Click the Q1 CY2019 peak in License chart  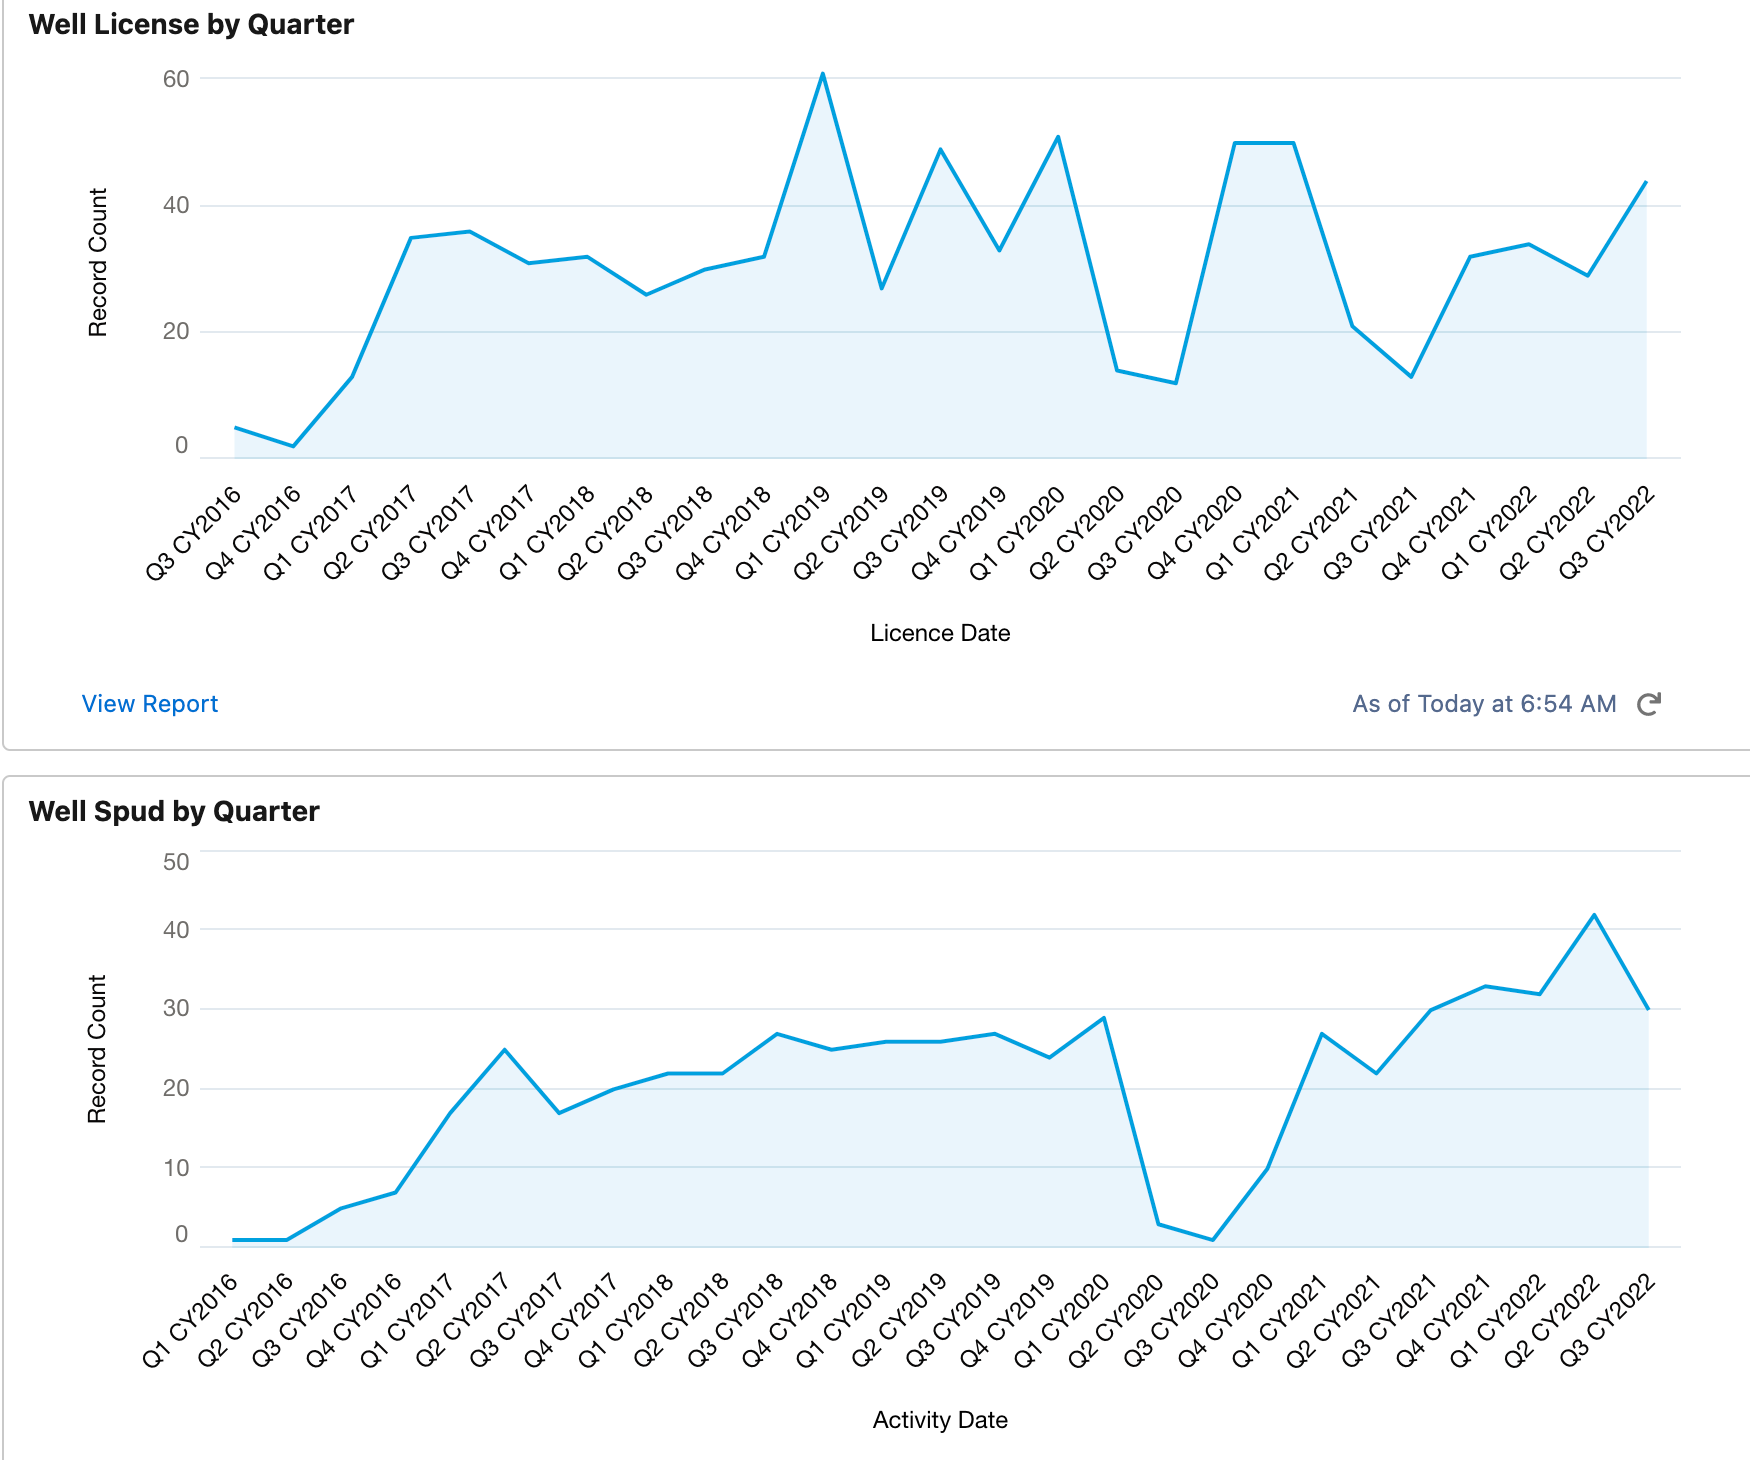(823, 74)
